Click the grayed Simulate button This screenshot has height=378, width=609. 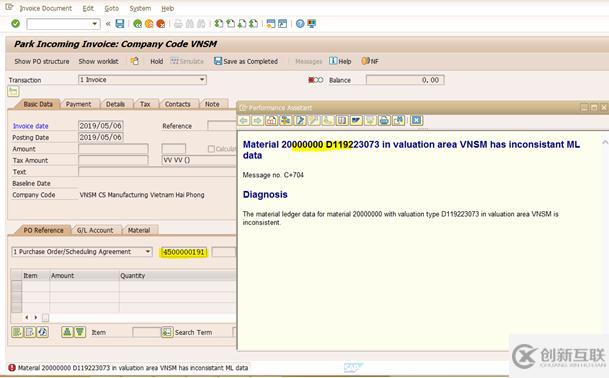coord(187,61)
